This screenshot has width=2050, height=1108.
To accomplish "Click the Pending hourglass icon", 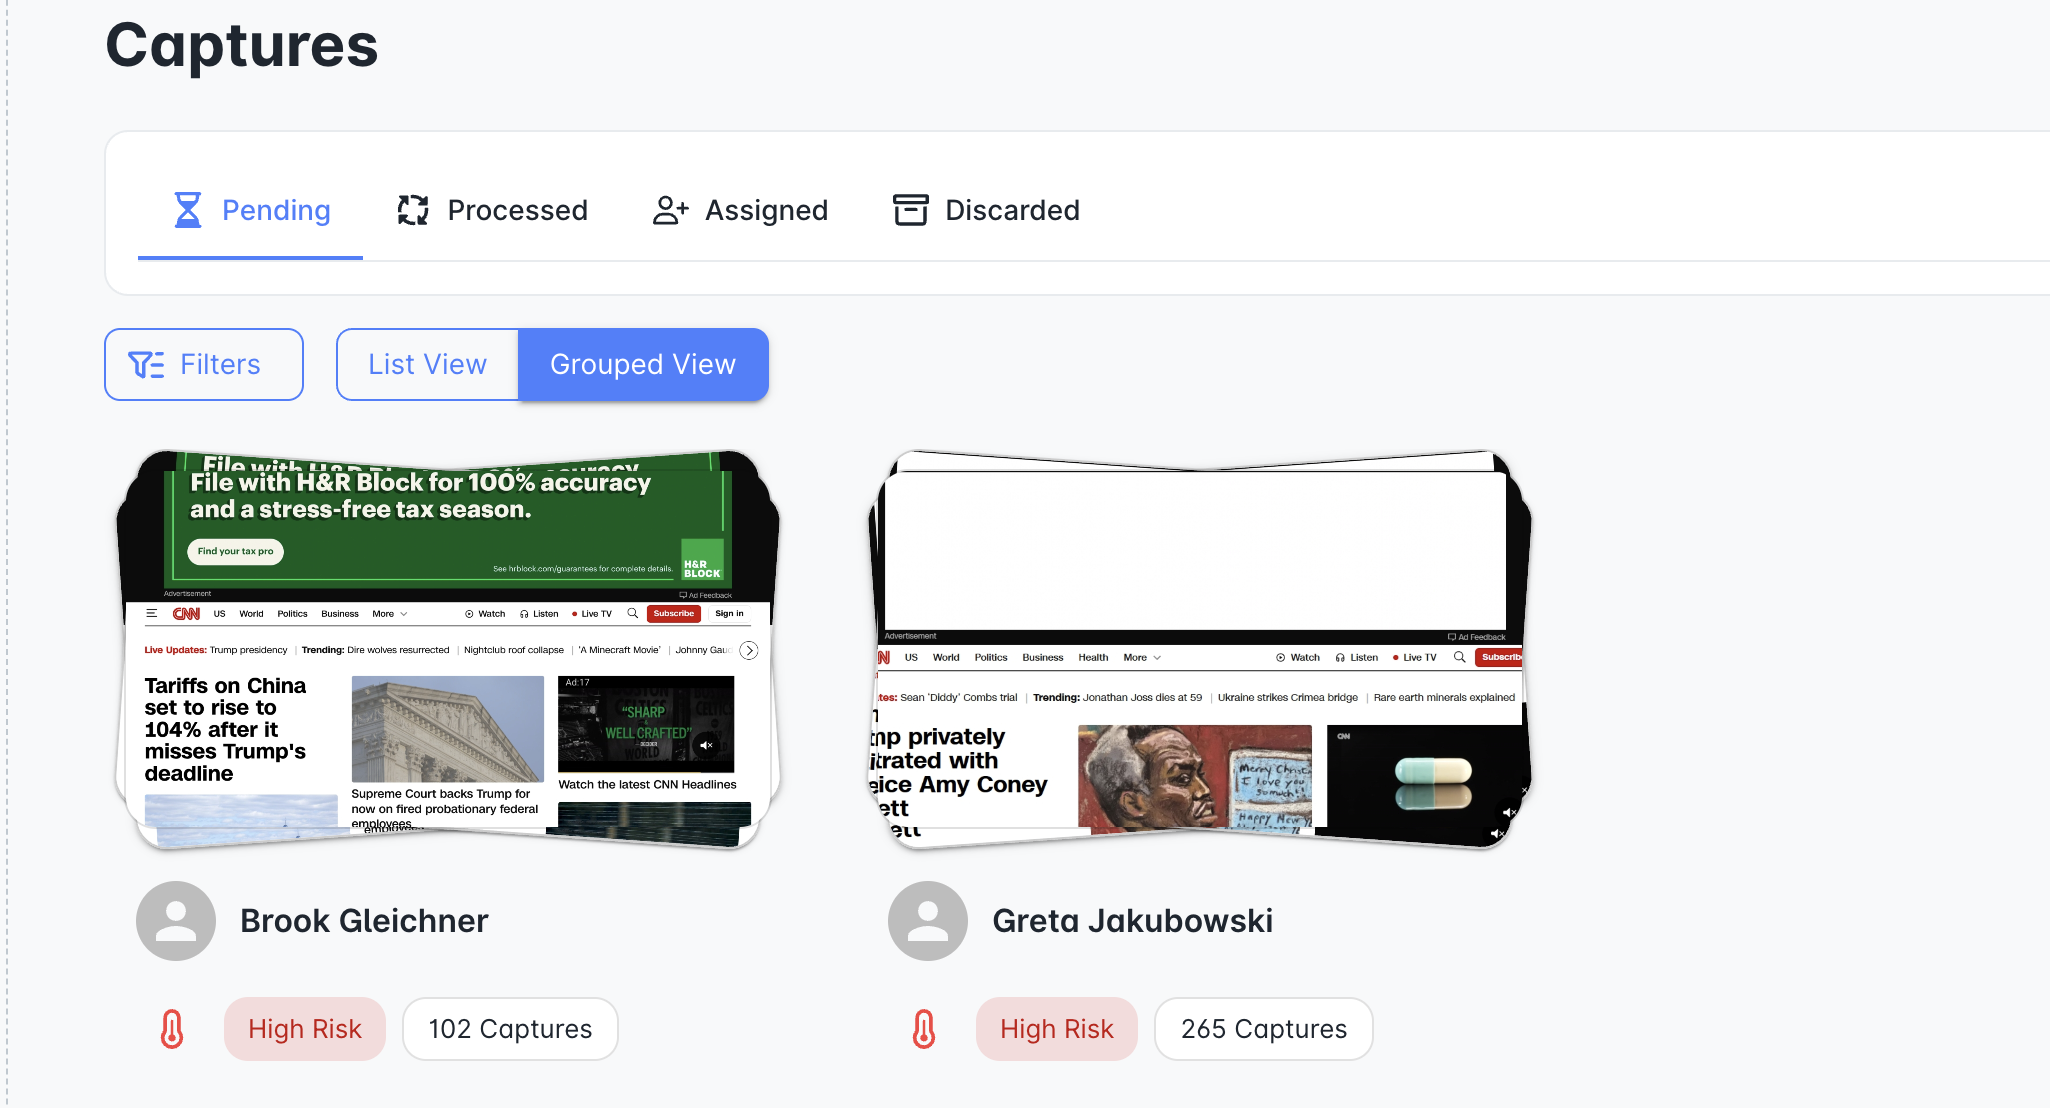I will tap(188, 210).
